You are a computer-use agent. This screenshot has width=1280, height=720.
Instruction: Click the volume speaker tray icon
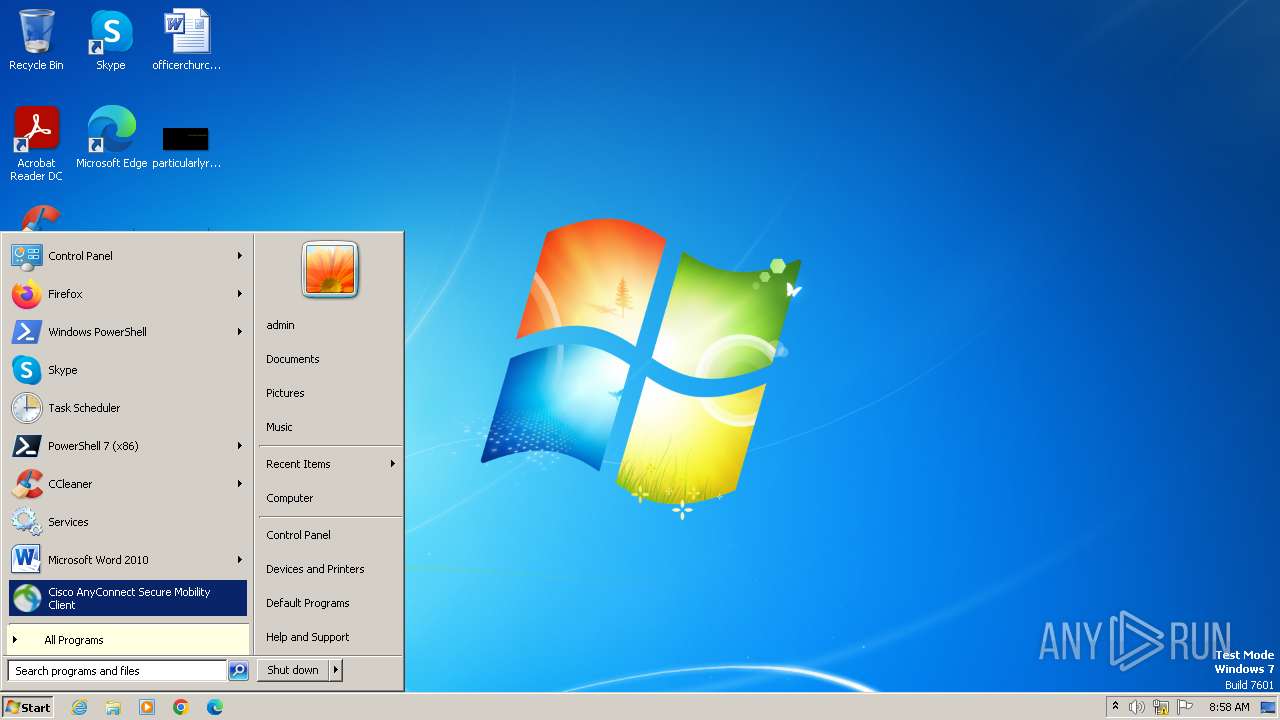click(1137, 707)
